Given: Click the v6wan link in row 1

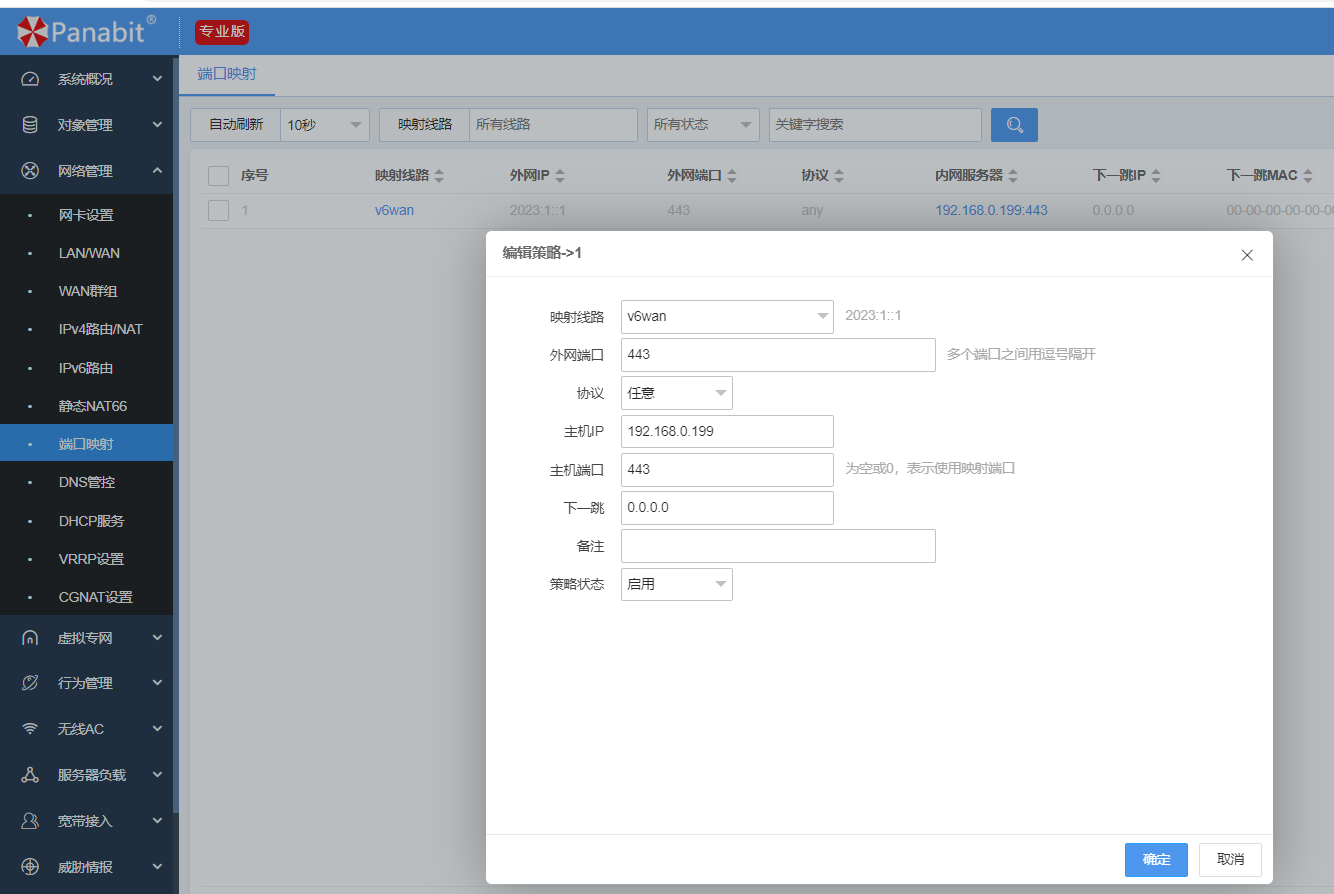Looking at the screenshot, I should [x=394, y=210].
